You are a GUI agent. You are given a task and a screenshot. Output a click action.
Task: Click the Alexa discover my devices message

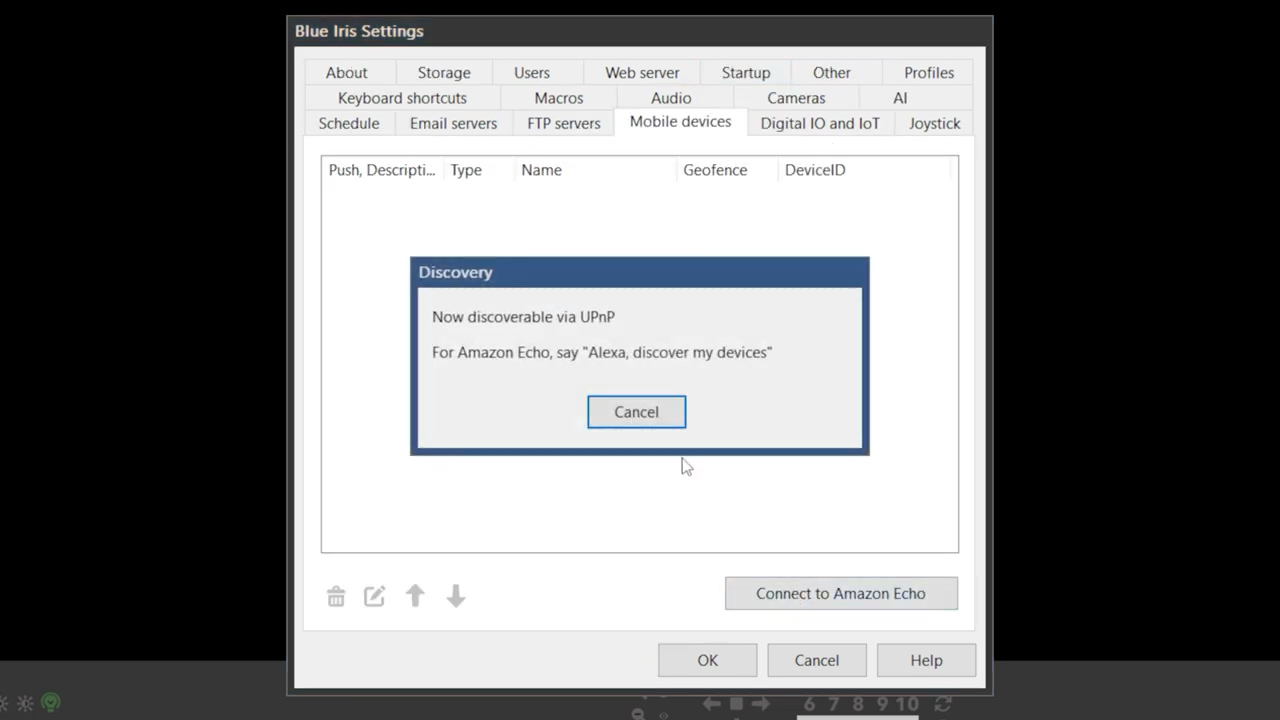click(602, 352)
